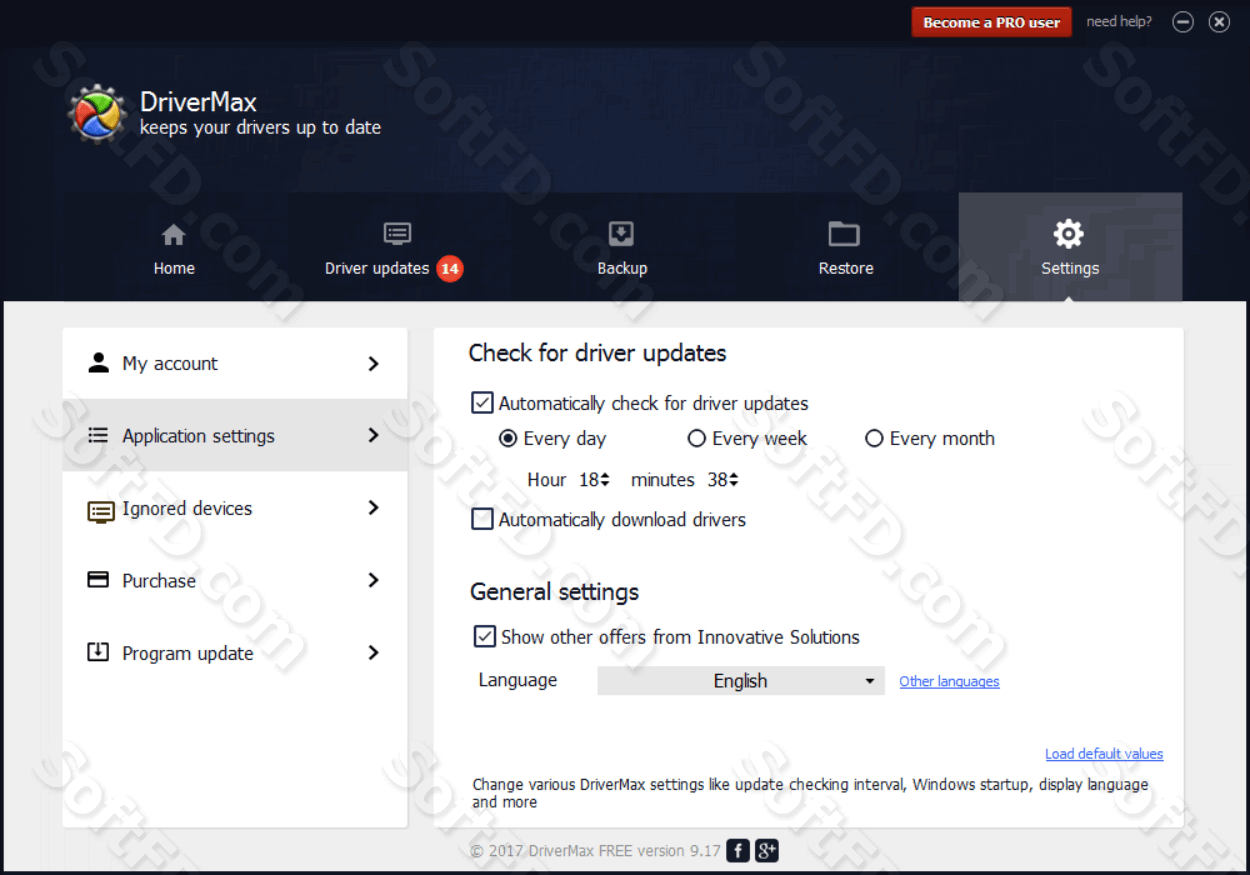
Task: Click the need help? link
Action: 1119,21
